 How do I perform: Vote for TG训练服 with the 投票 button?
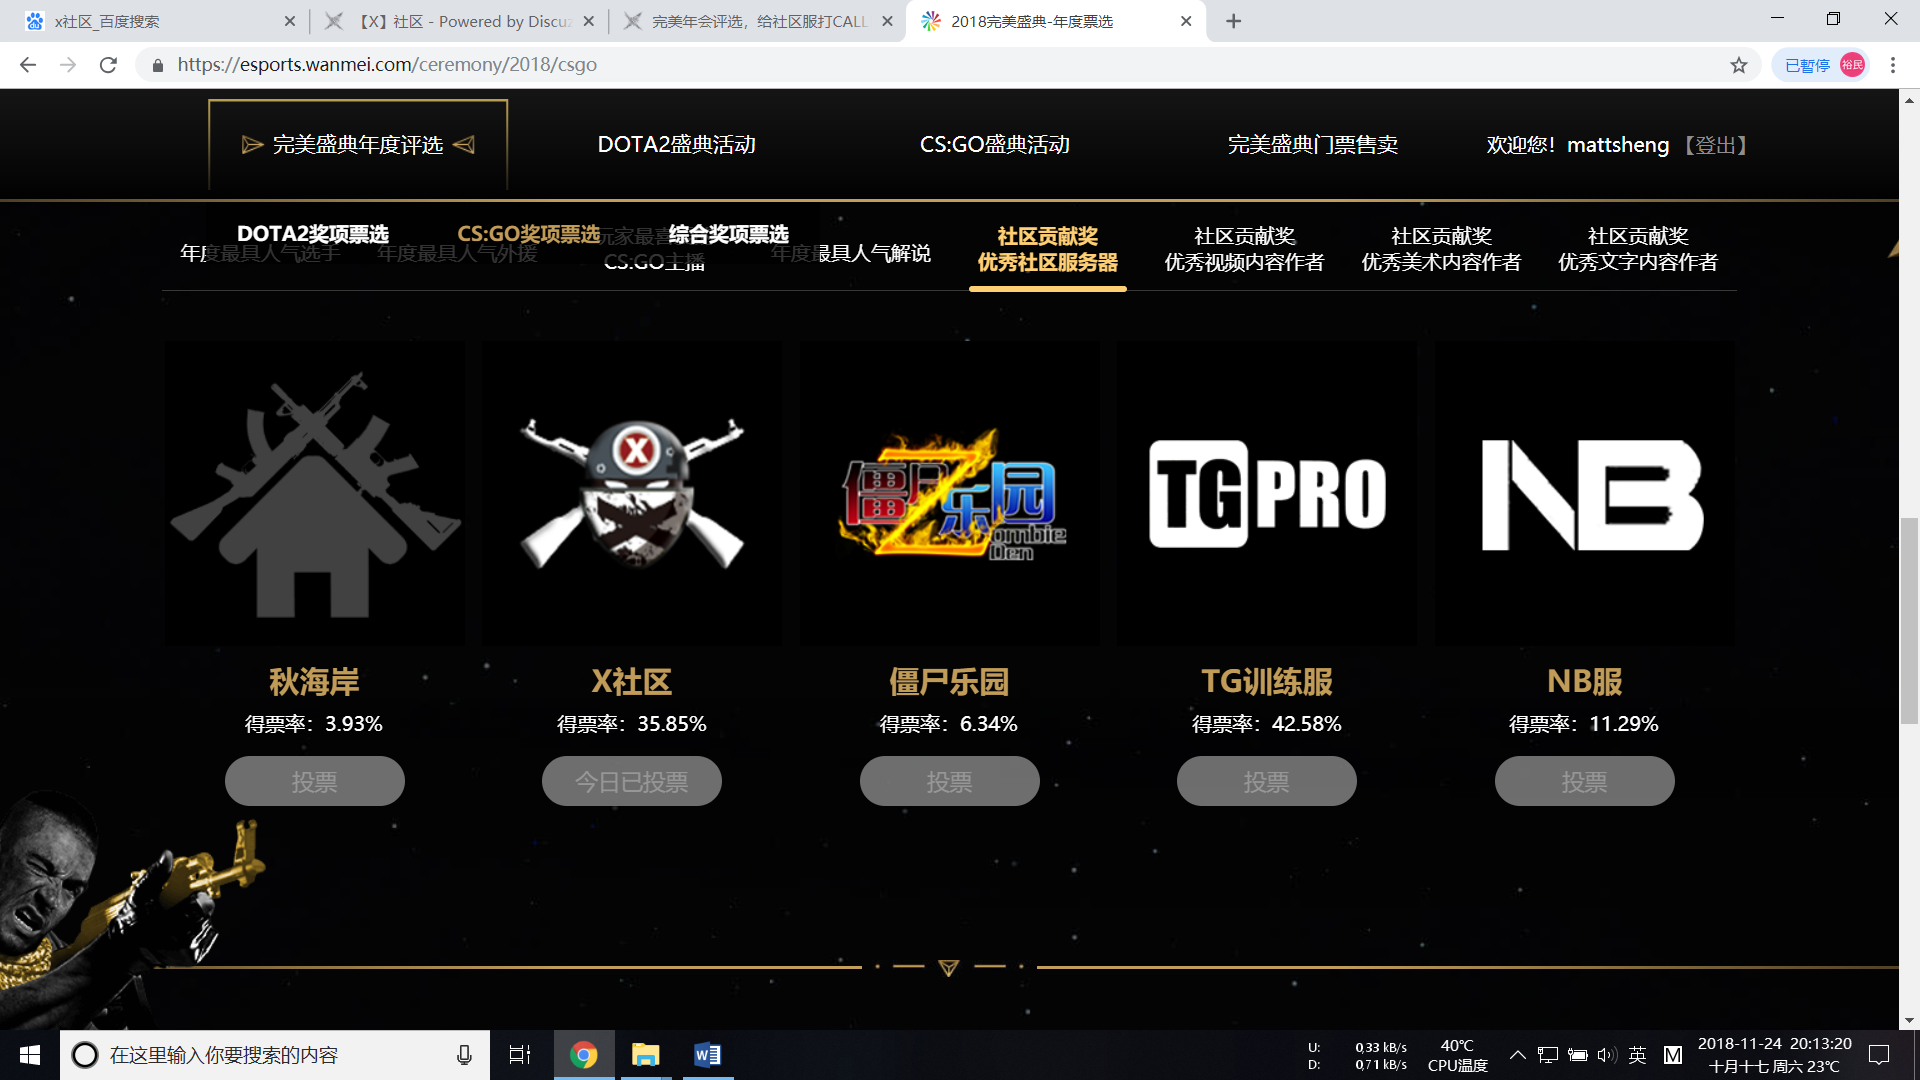click(x=1266, y=781)
